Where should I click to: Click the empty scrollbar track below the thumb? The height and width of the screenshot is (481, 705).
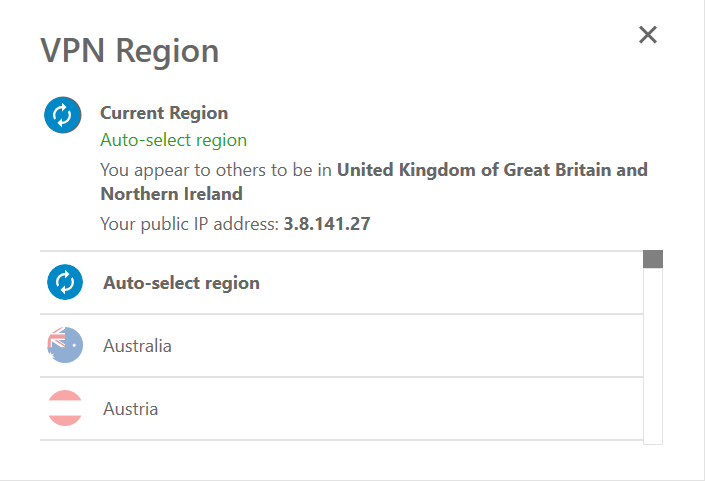(x=653, y=356)
